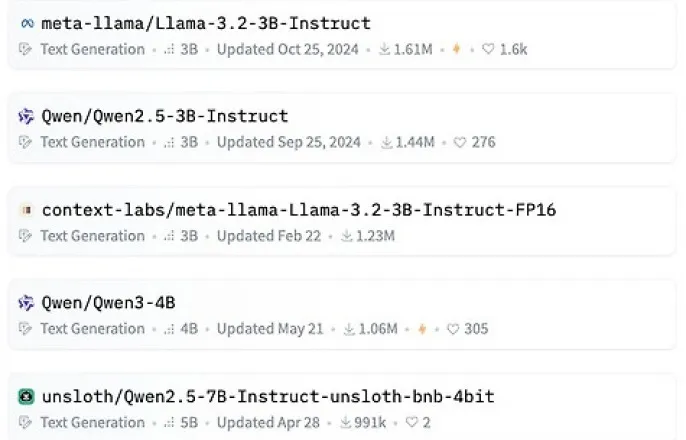The image size is (686, 440).
Task: Click the Text Generation tag icon on unsloth row
Action: [25, 423]
